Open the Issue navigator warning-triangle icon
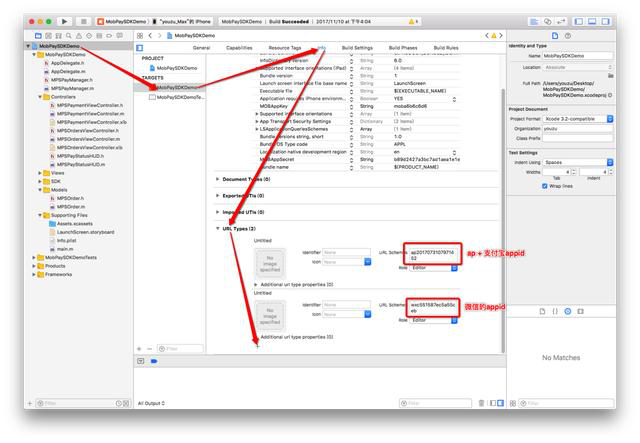The image size is (640, 443). [x=79, y=36]
